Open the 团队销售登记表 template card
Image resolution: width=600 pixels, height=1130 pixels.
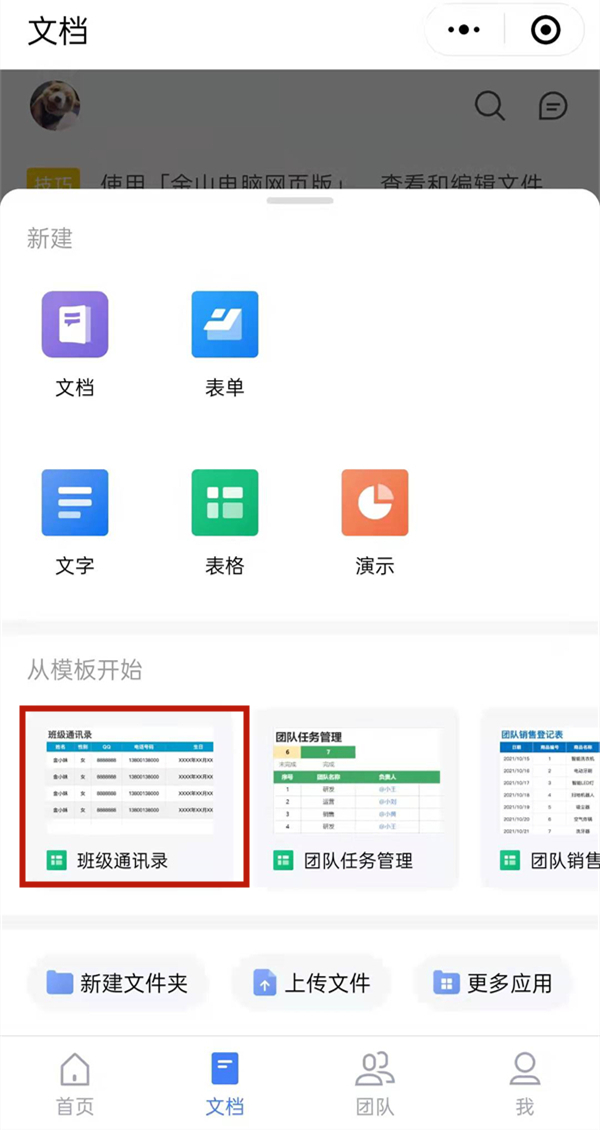541,796
